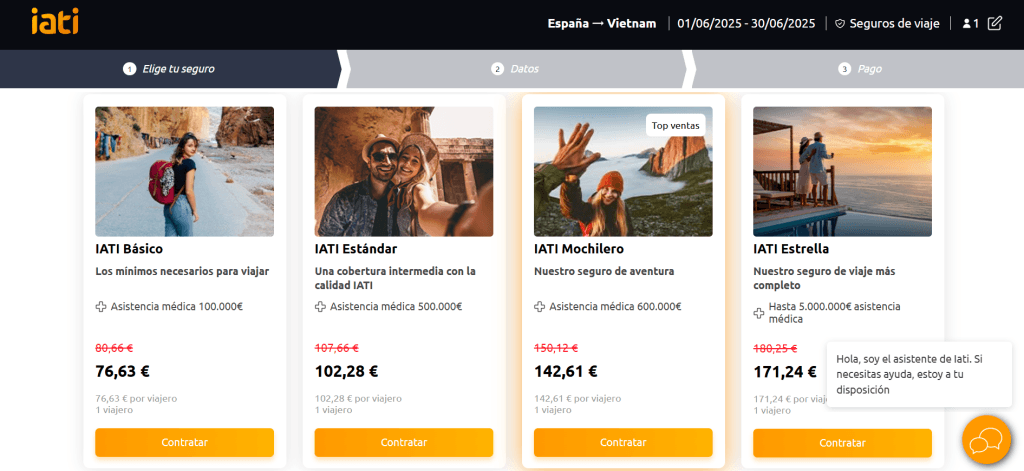
Task: Click the medical cross icon on IATI Estrella
Action: pyautogui.click(x=759, y=313)
